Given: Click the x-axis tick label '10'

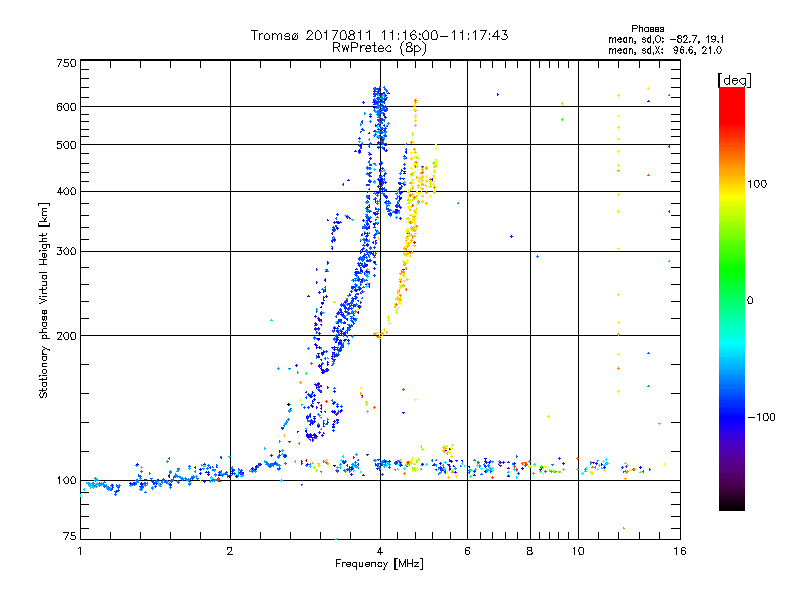Looking at the screenshot, I should pyautogui.click(x=578, y=551).
